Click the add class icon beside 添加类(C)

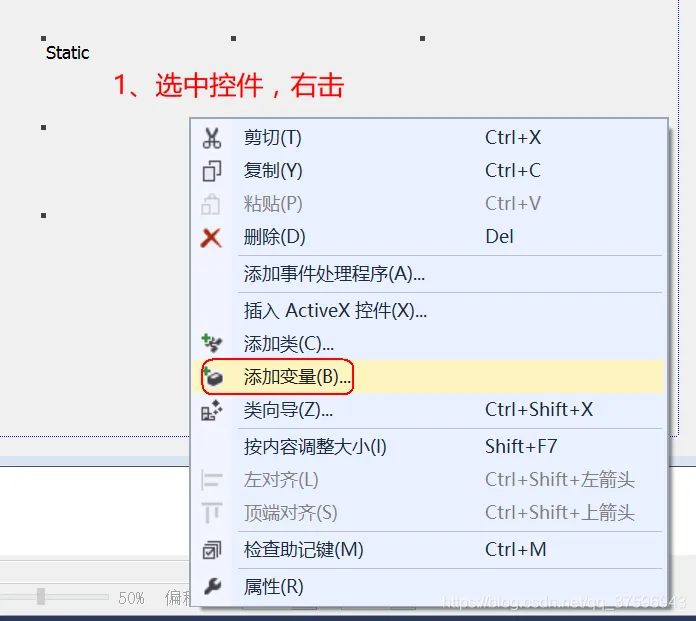point(212,343)
